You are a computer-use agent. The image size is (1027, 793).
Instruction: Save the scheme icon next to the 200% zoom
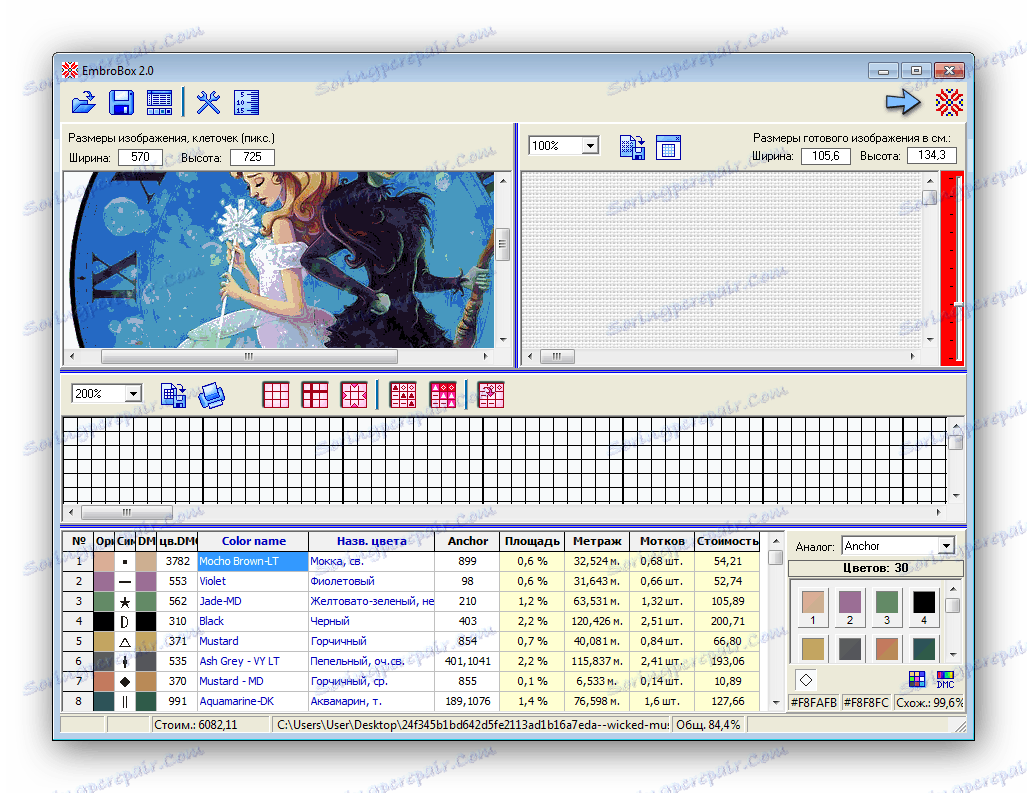pos(174,395)
